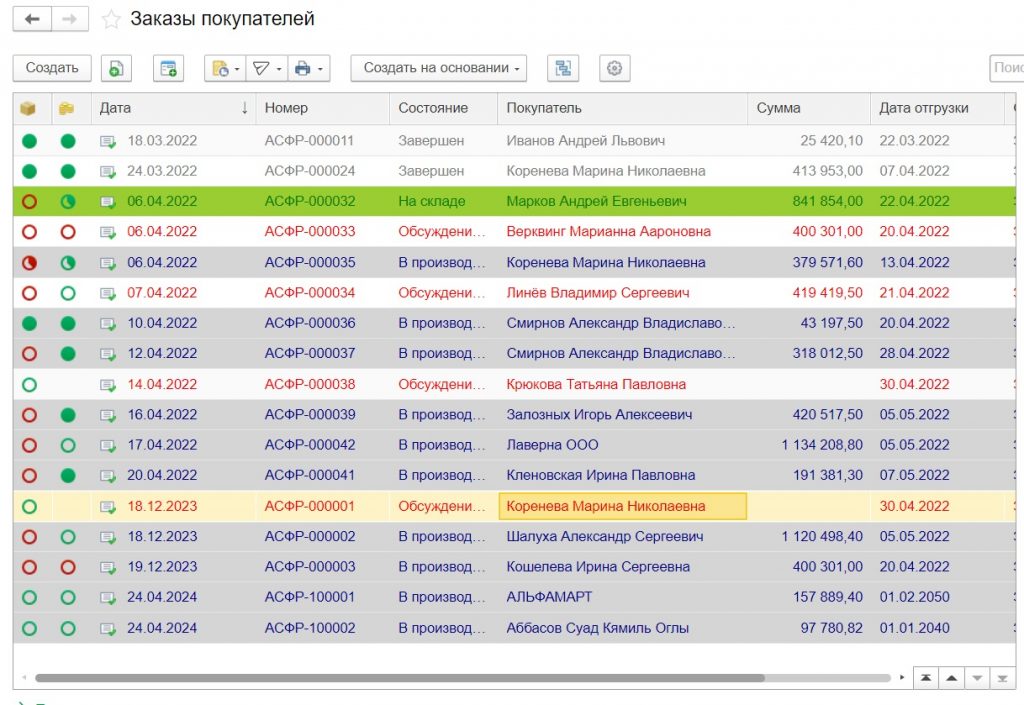Screen dimensions: 1024x705
Task: Jump to the last row with the scroll-to-bottom button
Action: 1002,678
